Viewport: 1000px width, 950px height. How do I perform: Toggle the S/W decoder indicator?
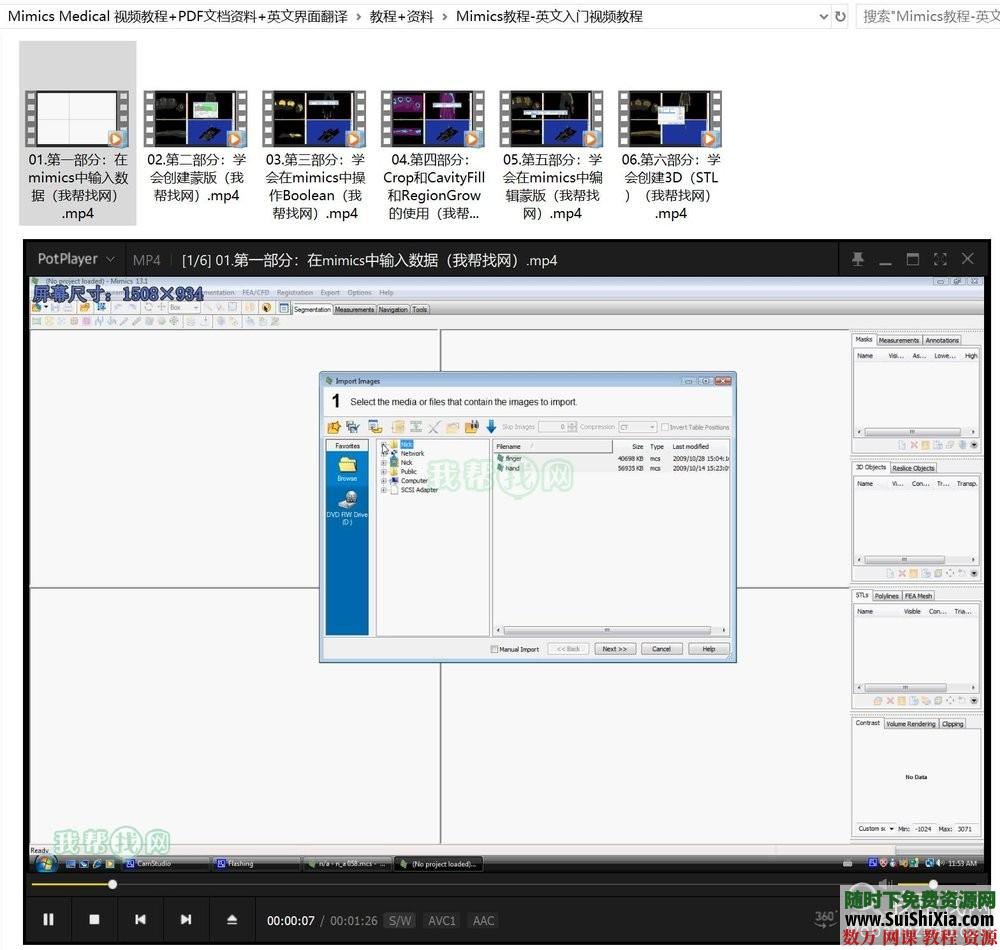pos(399,920)
